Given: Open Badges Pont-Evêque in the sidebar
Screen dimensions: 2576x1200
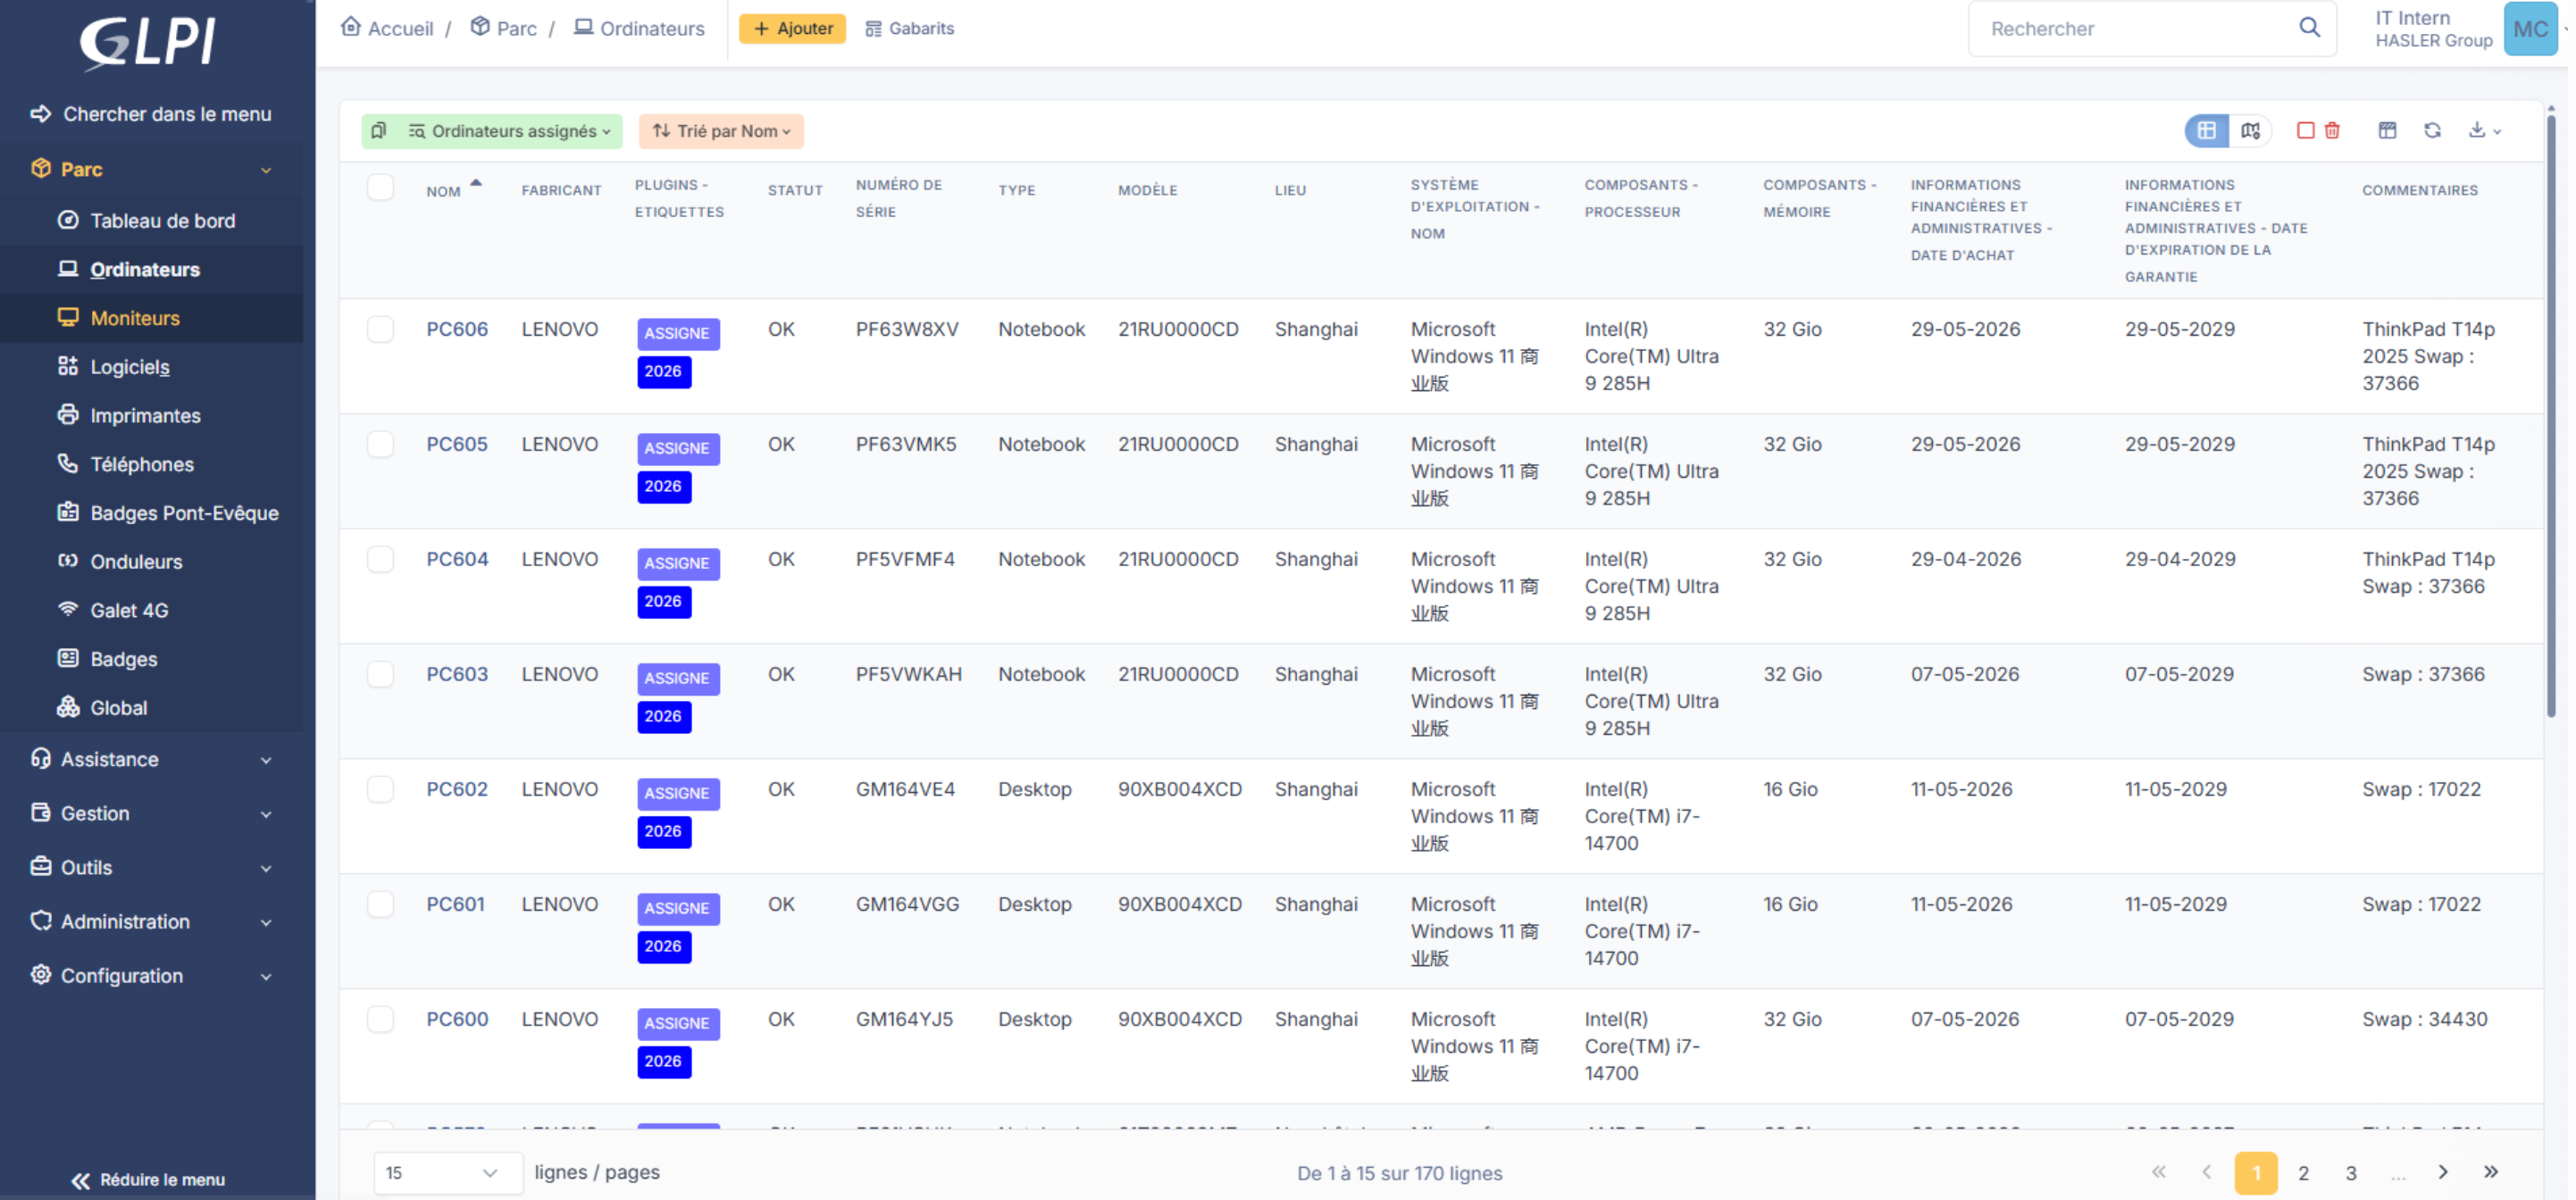Looking at the screenshot, I should pos(184,513).
